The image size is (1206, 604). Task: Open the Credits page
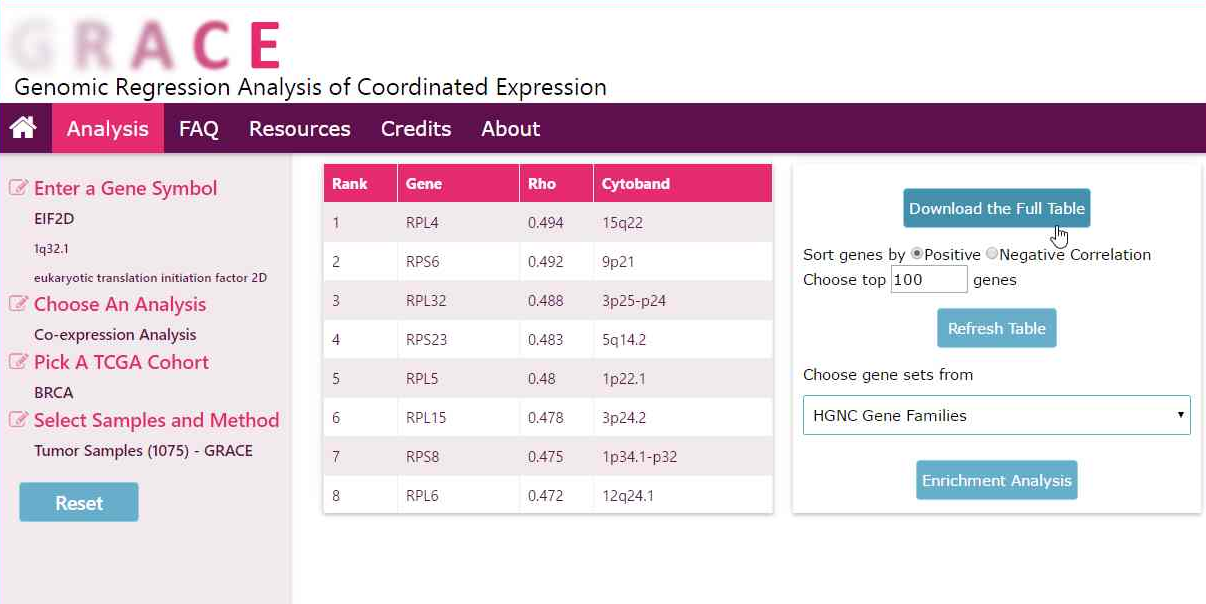[416, 129]
